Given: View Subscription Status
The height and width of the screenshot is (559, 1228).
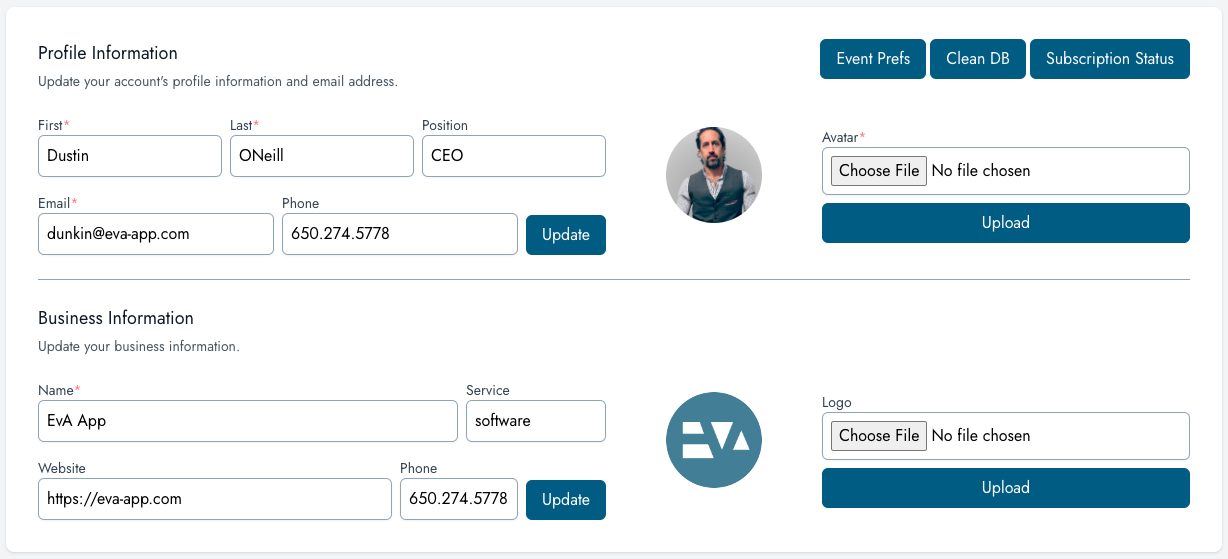Looking at the screenshot, I should (x=1109, y=59).
